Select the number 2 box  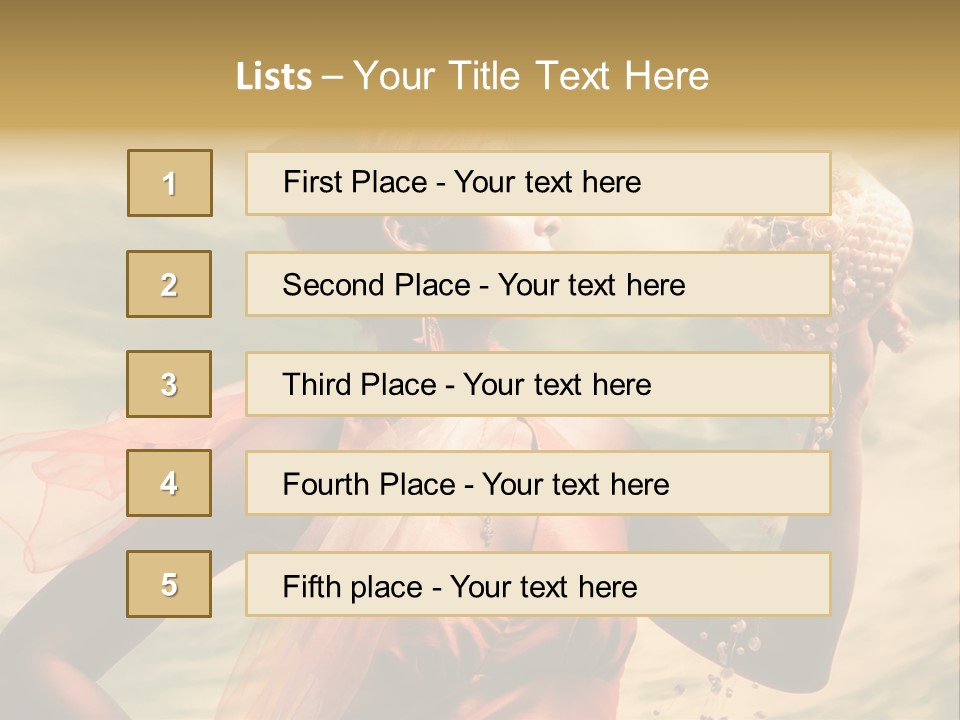[169, 284]
